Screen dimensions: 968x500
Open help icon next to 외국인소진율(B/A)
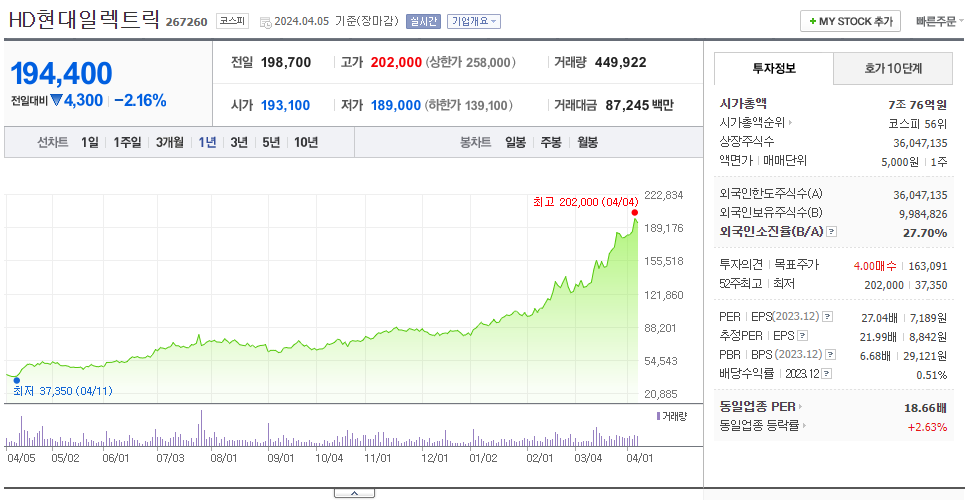click(x=832, y=232)
